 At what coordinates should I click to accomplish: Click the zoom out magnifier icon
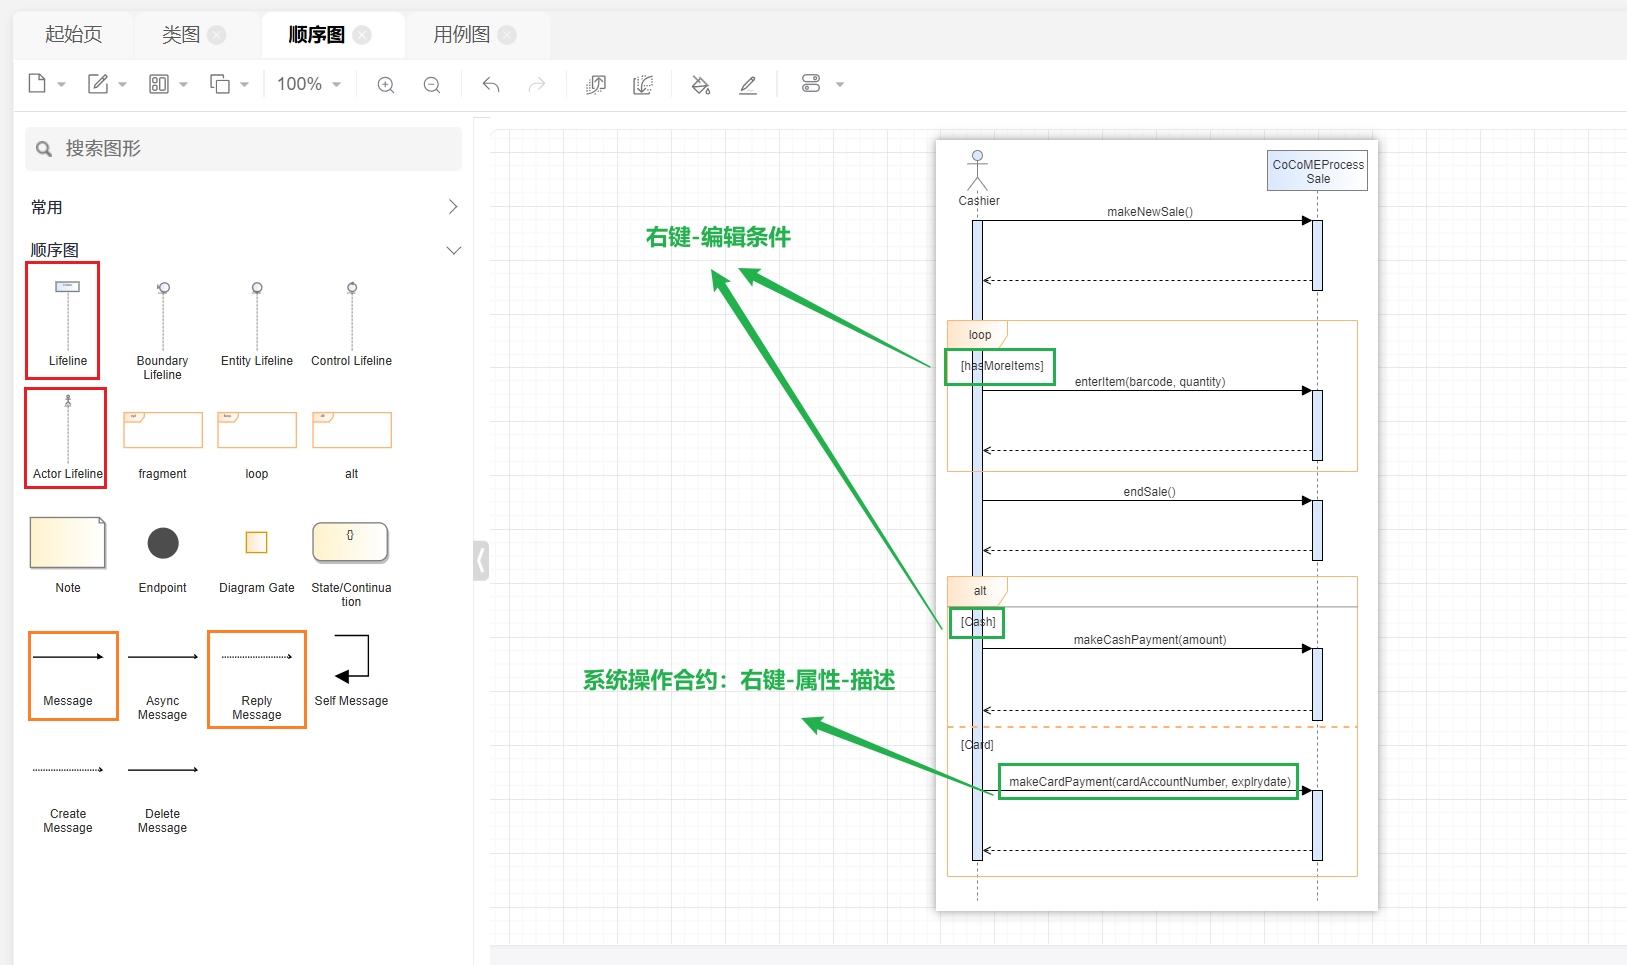(432, 85)
